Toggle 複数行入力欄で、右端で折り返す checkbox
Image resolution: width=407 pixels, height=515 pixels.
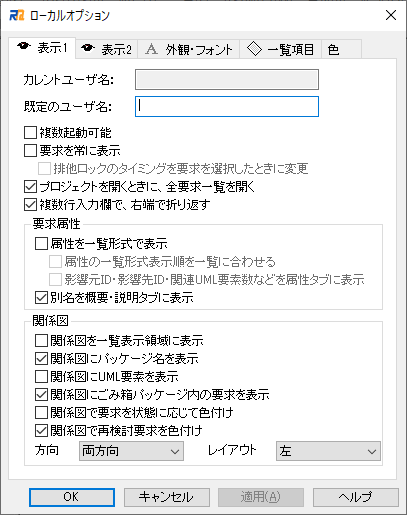click(30, 204)
